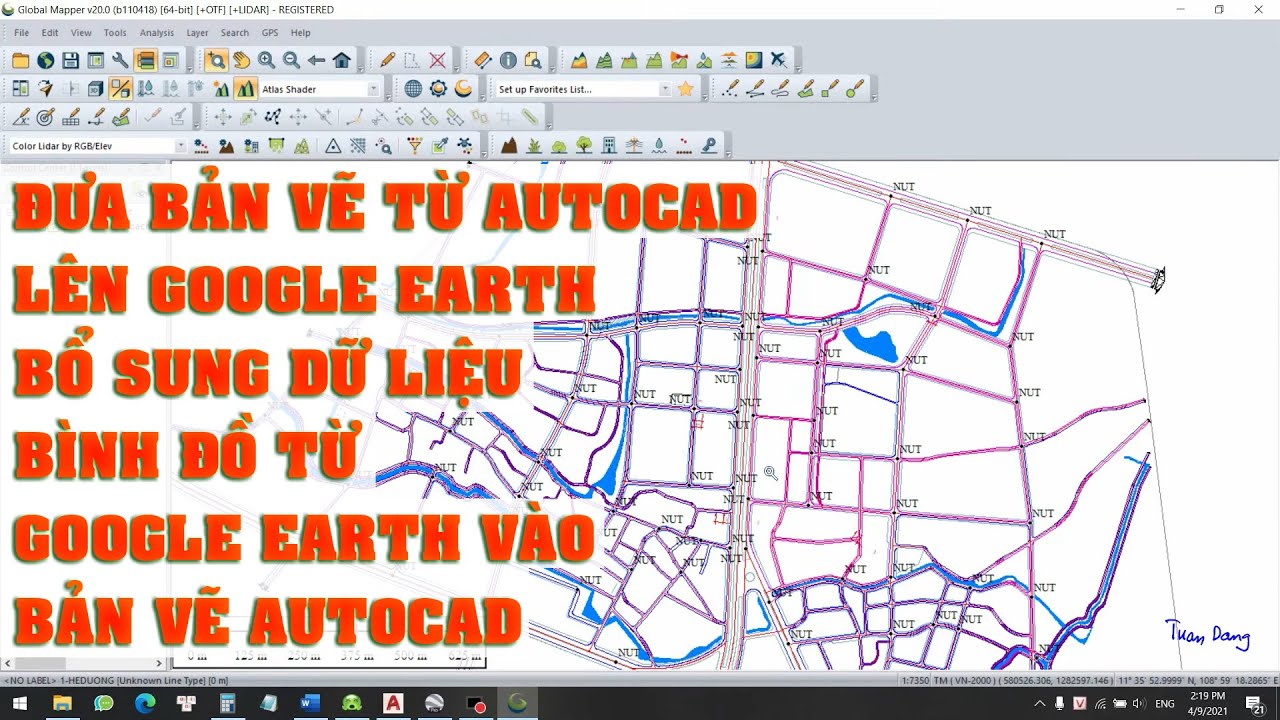Open Microsoft Edge from the taskbar
This screenshot has height=720, width=1280.
coord(145,704)
